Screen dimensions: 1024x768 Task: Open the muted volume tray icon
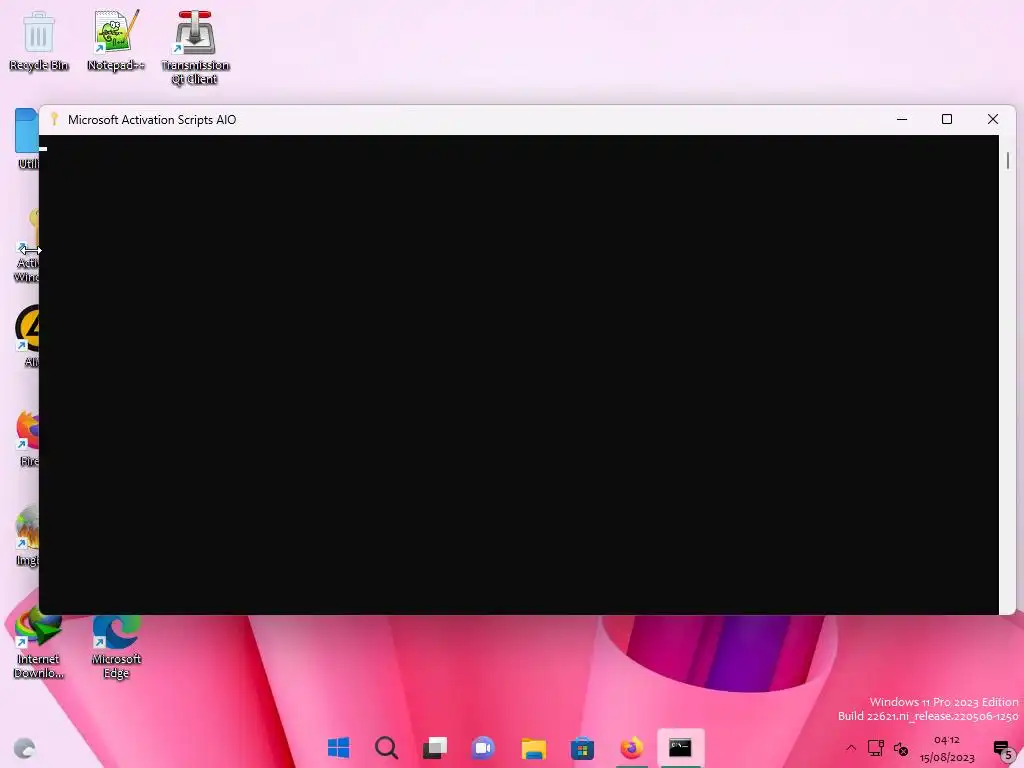[901, 749]
